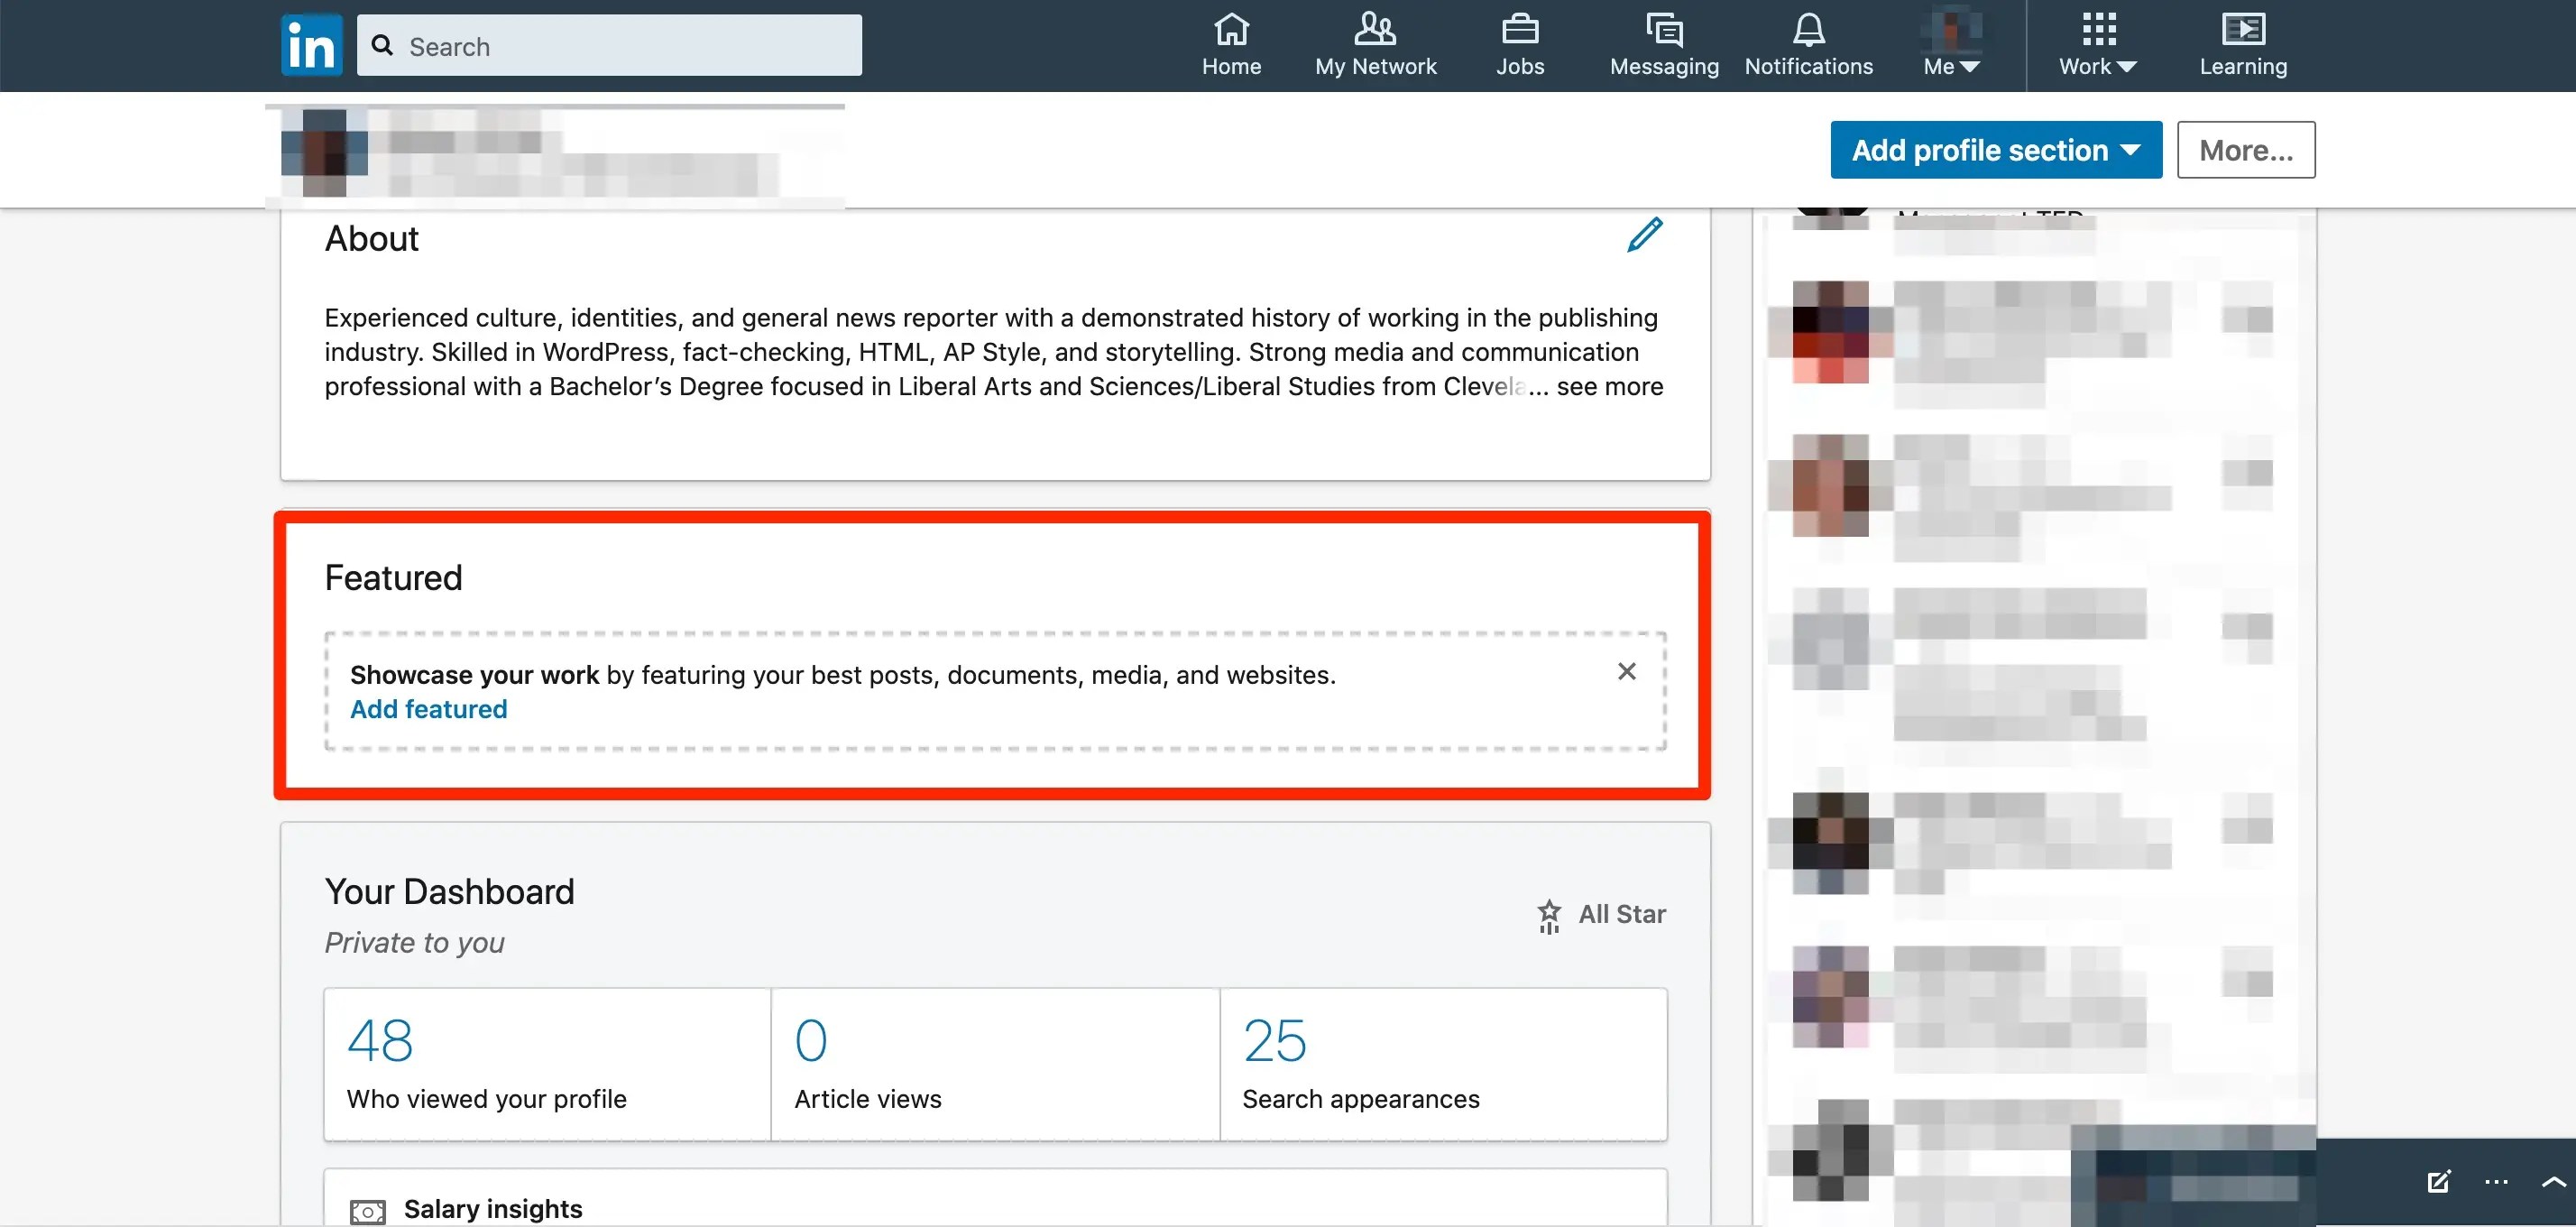The width and height of the screenshot is (2576, 1227).
Task: Click the More... button
Action: coord(2245,150)
